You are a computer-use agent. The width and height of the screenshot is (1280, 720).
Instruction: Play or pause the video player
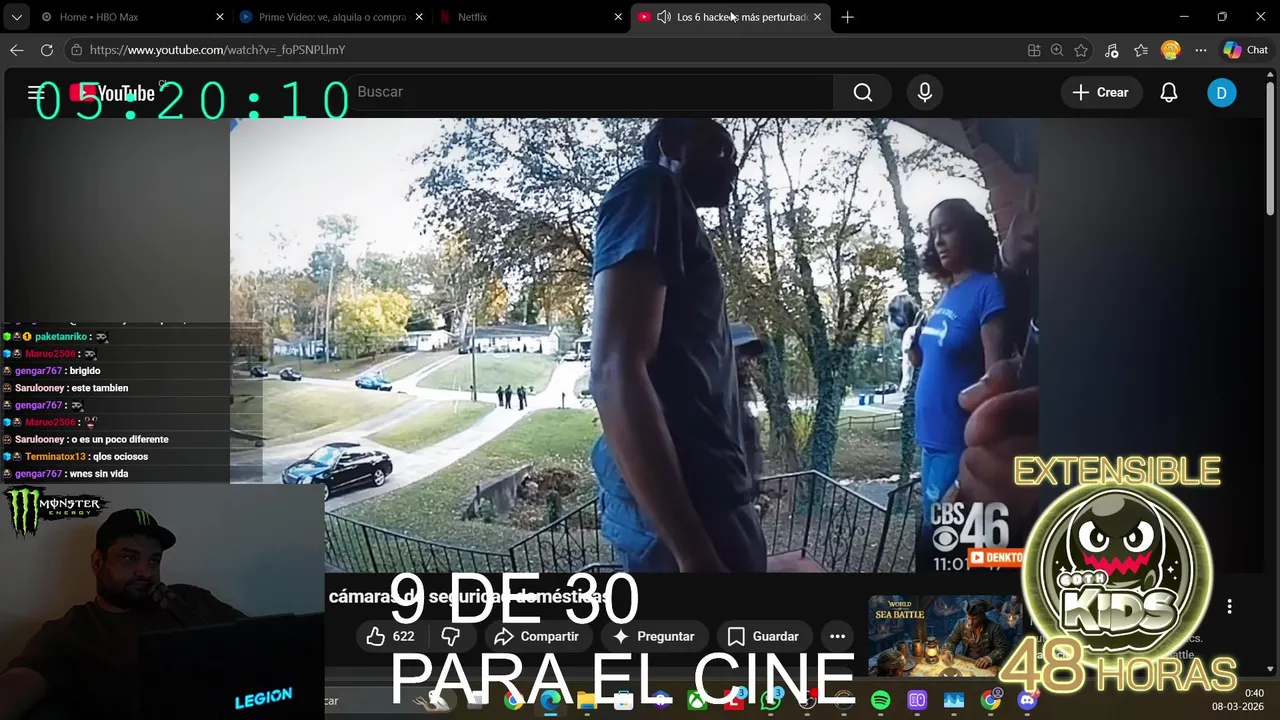[634, 345]
